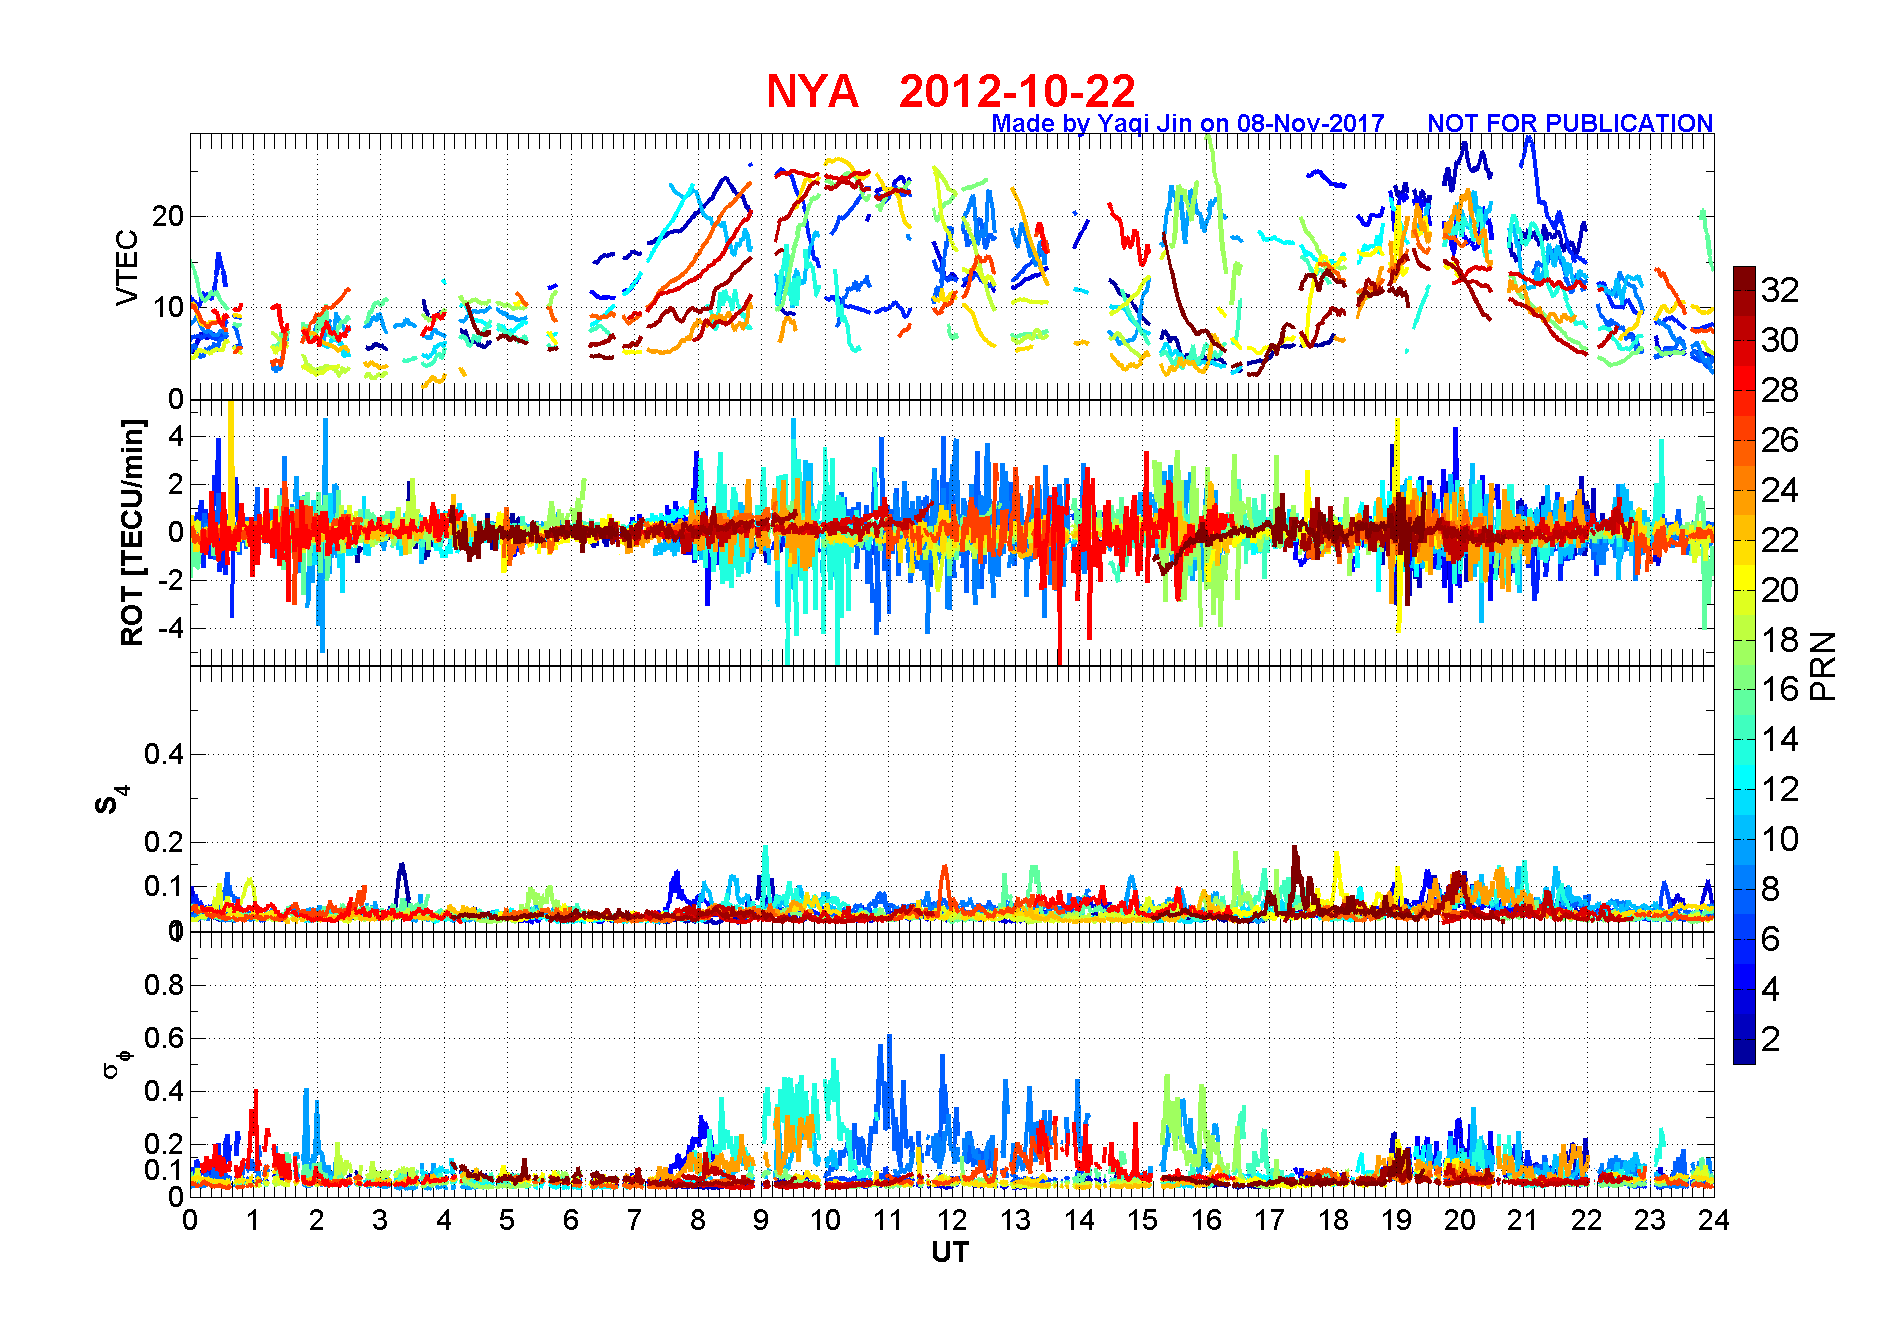Click the x-axis tick label 23
Viewport: 1904px width, 1330px height.
tap(1650, 1220)
